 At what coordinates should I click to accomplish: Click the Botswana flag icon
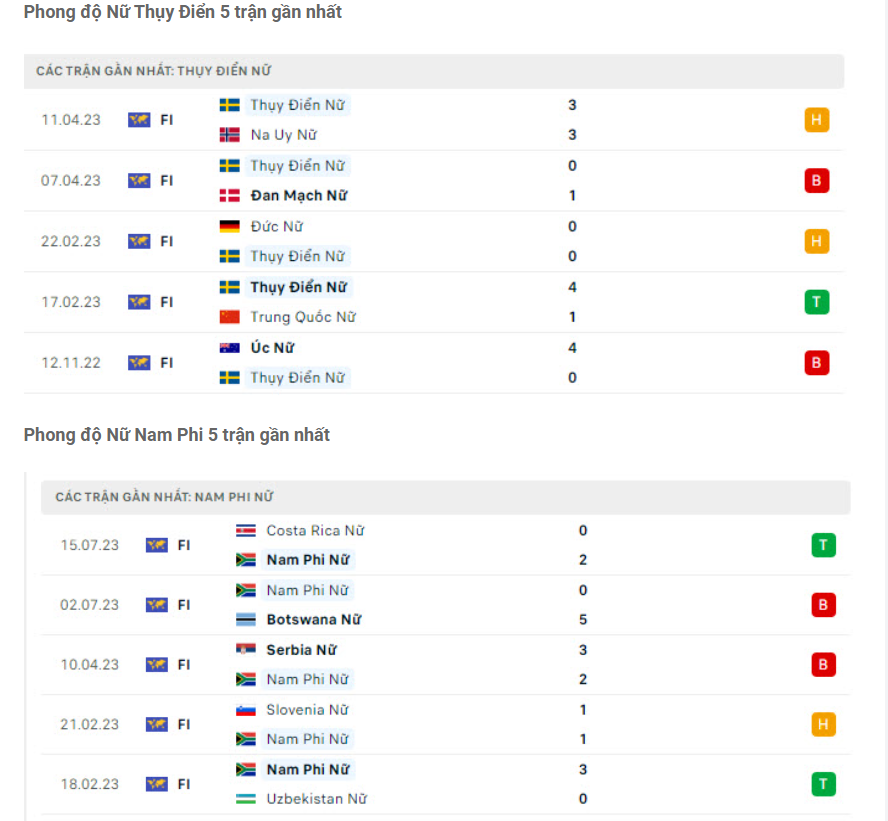pyautogui.click(x=245, y=620)
